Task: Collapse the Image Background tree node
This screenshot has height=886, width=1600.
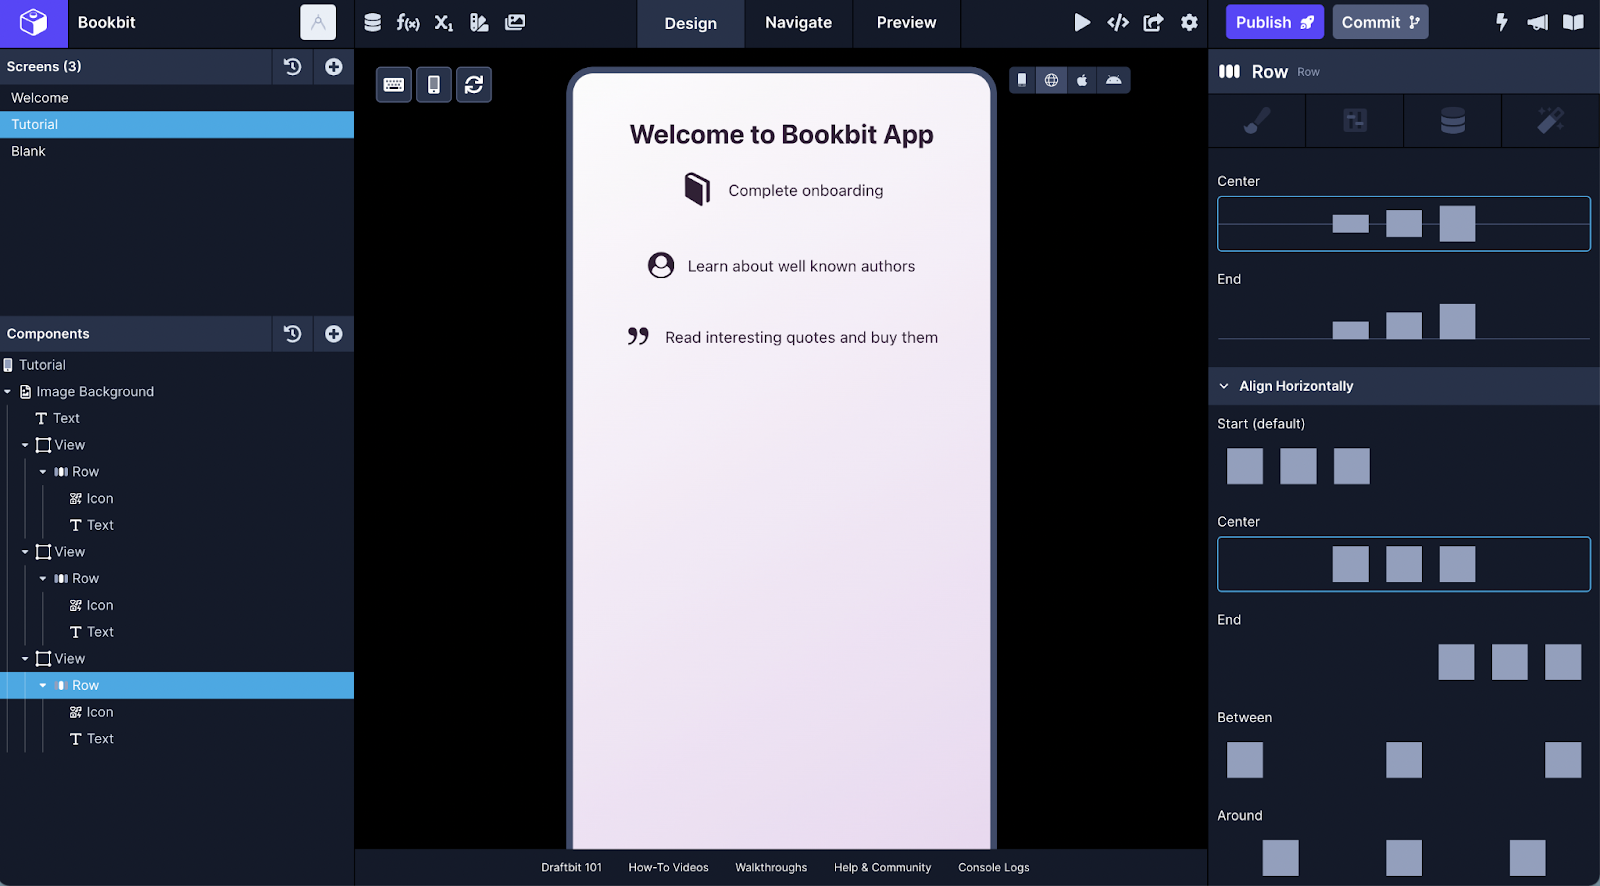Action: pyautogui.click(x=8, y=392)
